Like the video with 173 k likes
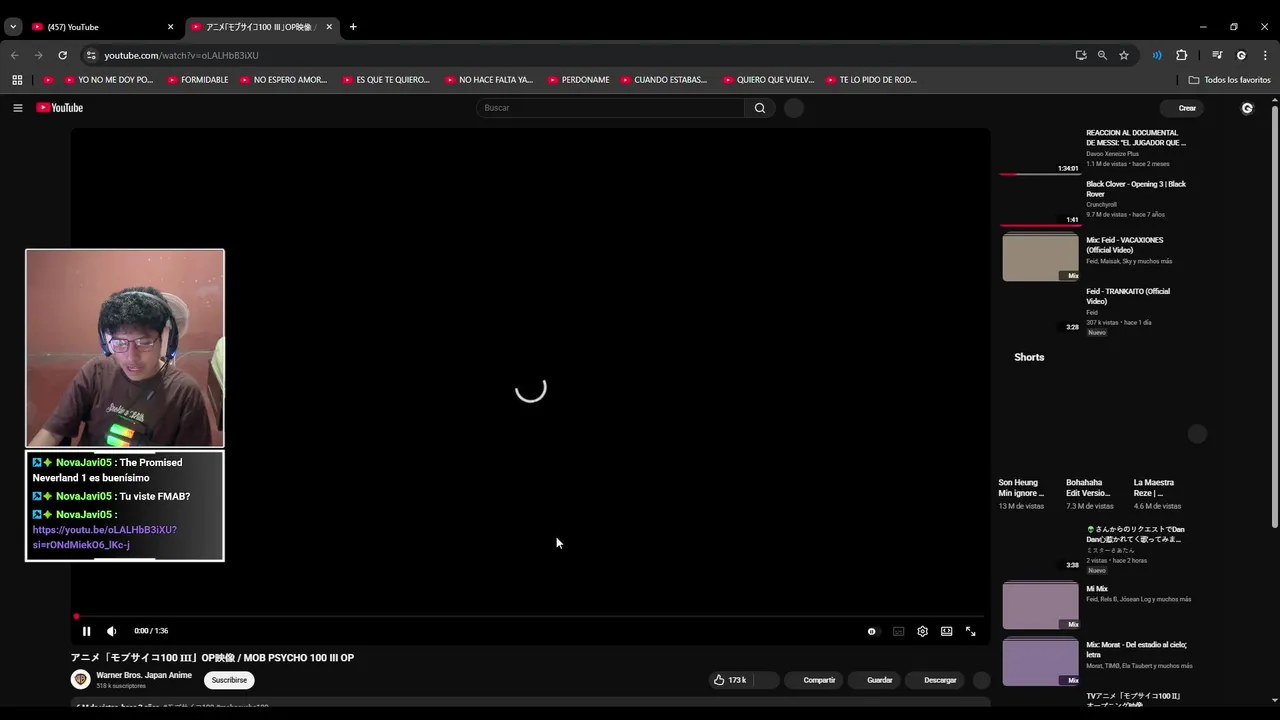 [730, 680]
